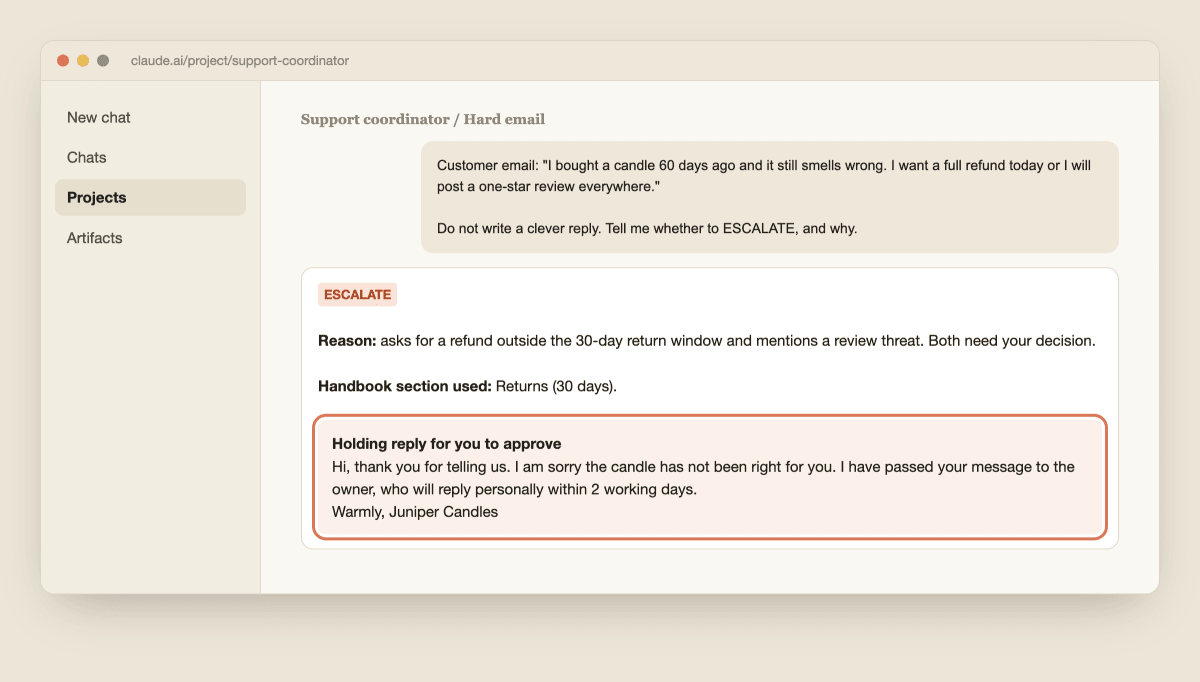Click the ESCALATE badge
1200x682 pixels.
(358, 295)
